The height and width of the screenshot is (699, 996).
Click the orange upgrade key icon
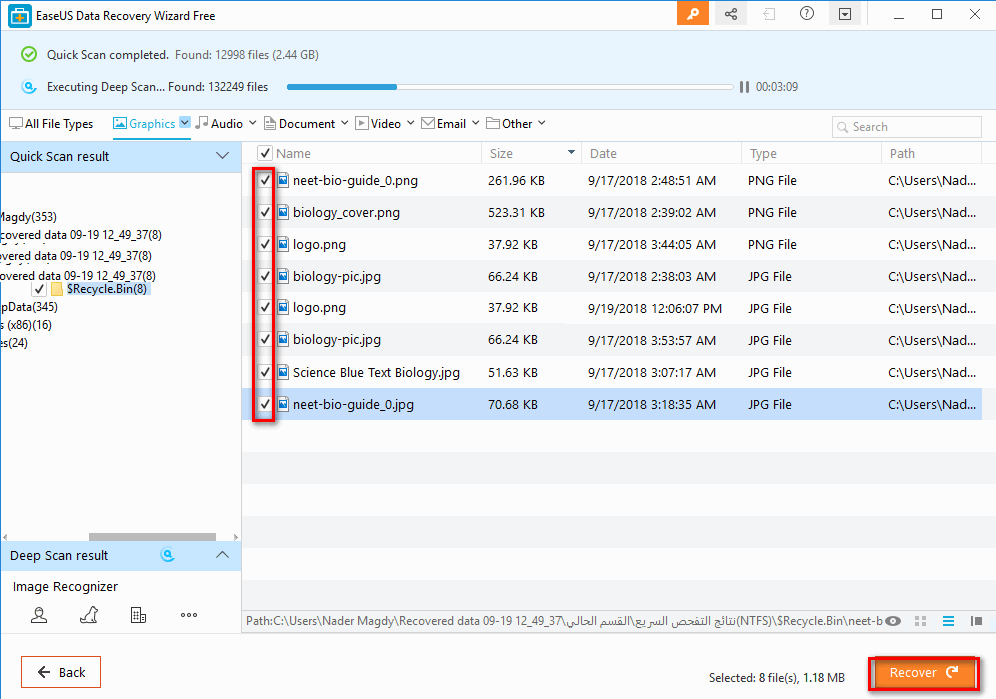pos(692,14)
